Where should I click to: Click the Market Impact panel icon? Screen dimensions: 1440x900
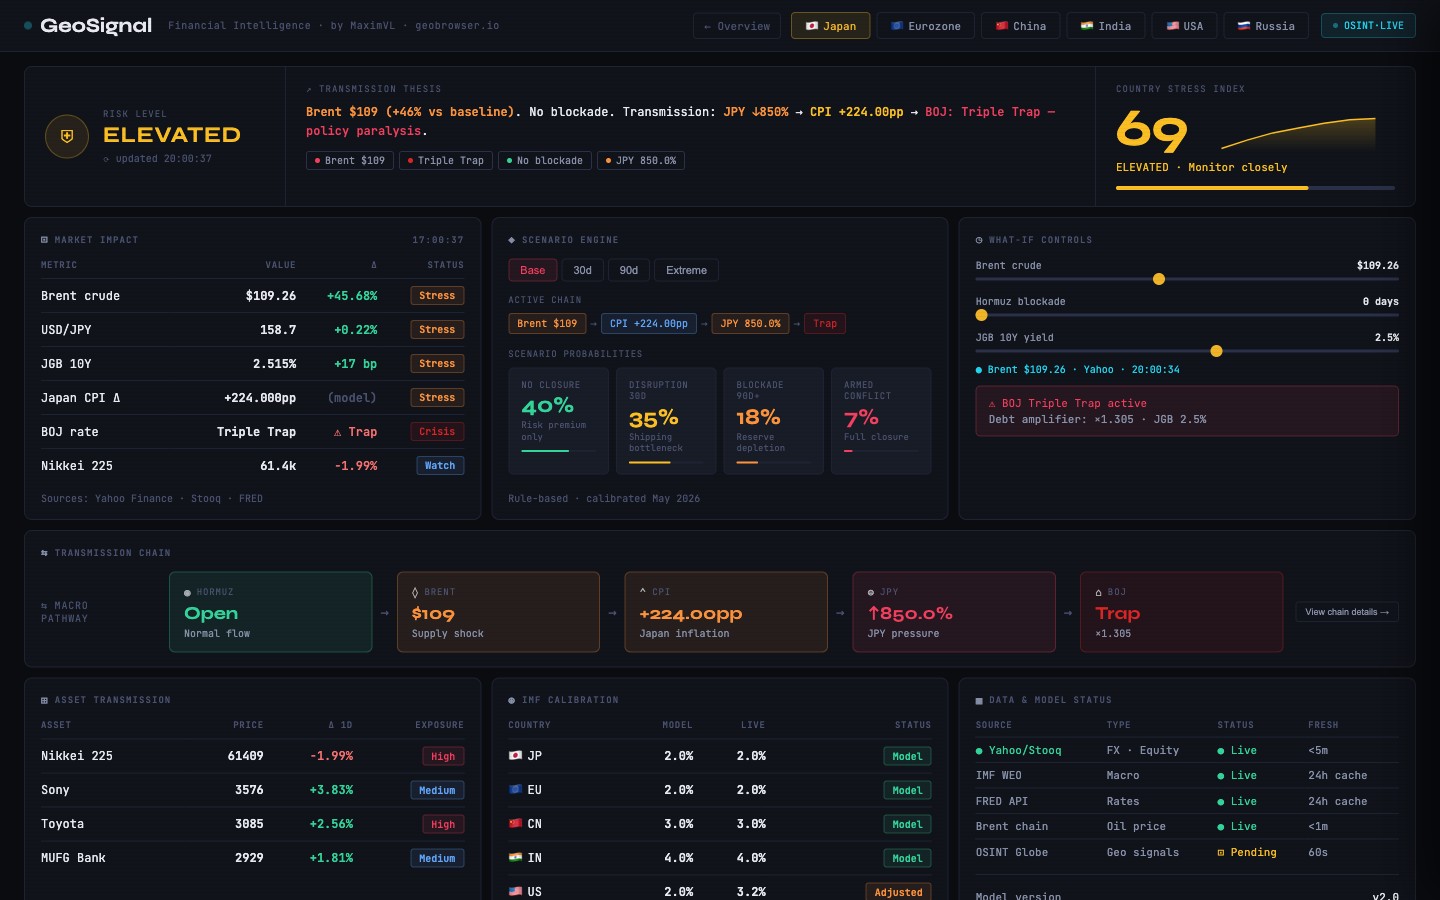(x=45, y=240)
